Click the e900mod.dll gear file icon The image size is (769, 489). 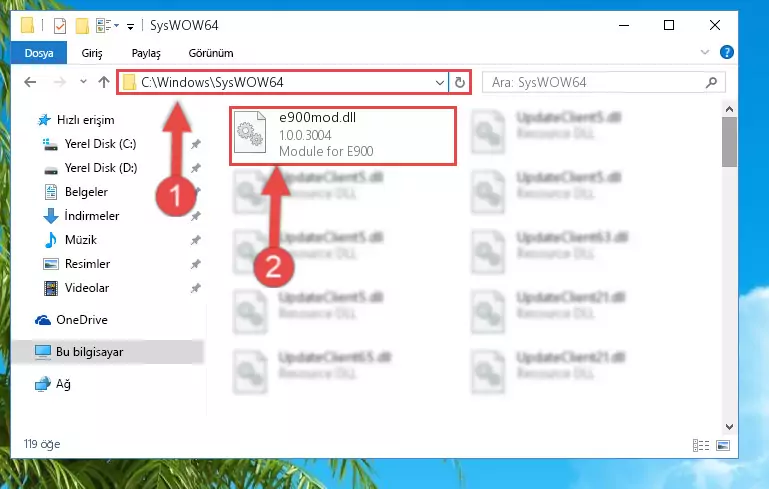point(250,132)
